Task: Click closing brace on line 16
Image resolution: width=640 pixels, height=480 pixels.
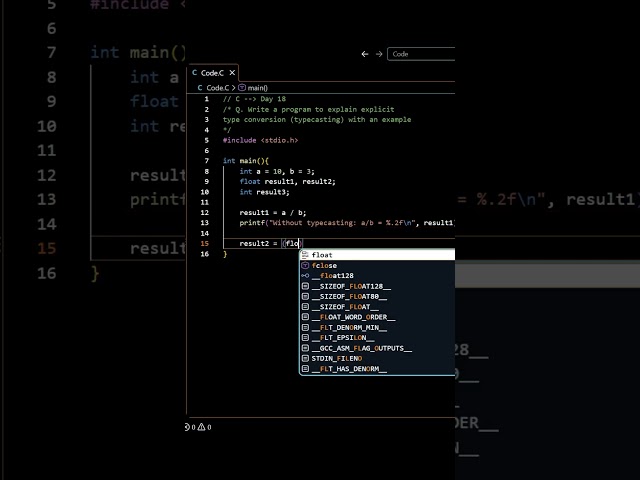Action: pyautogui.click(x=225, y=254)
